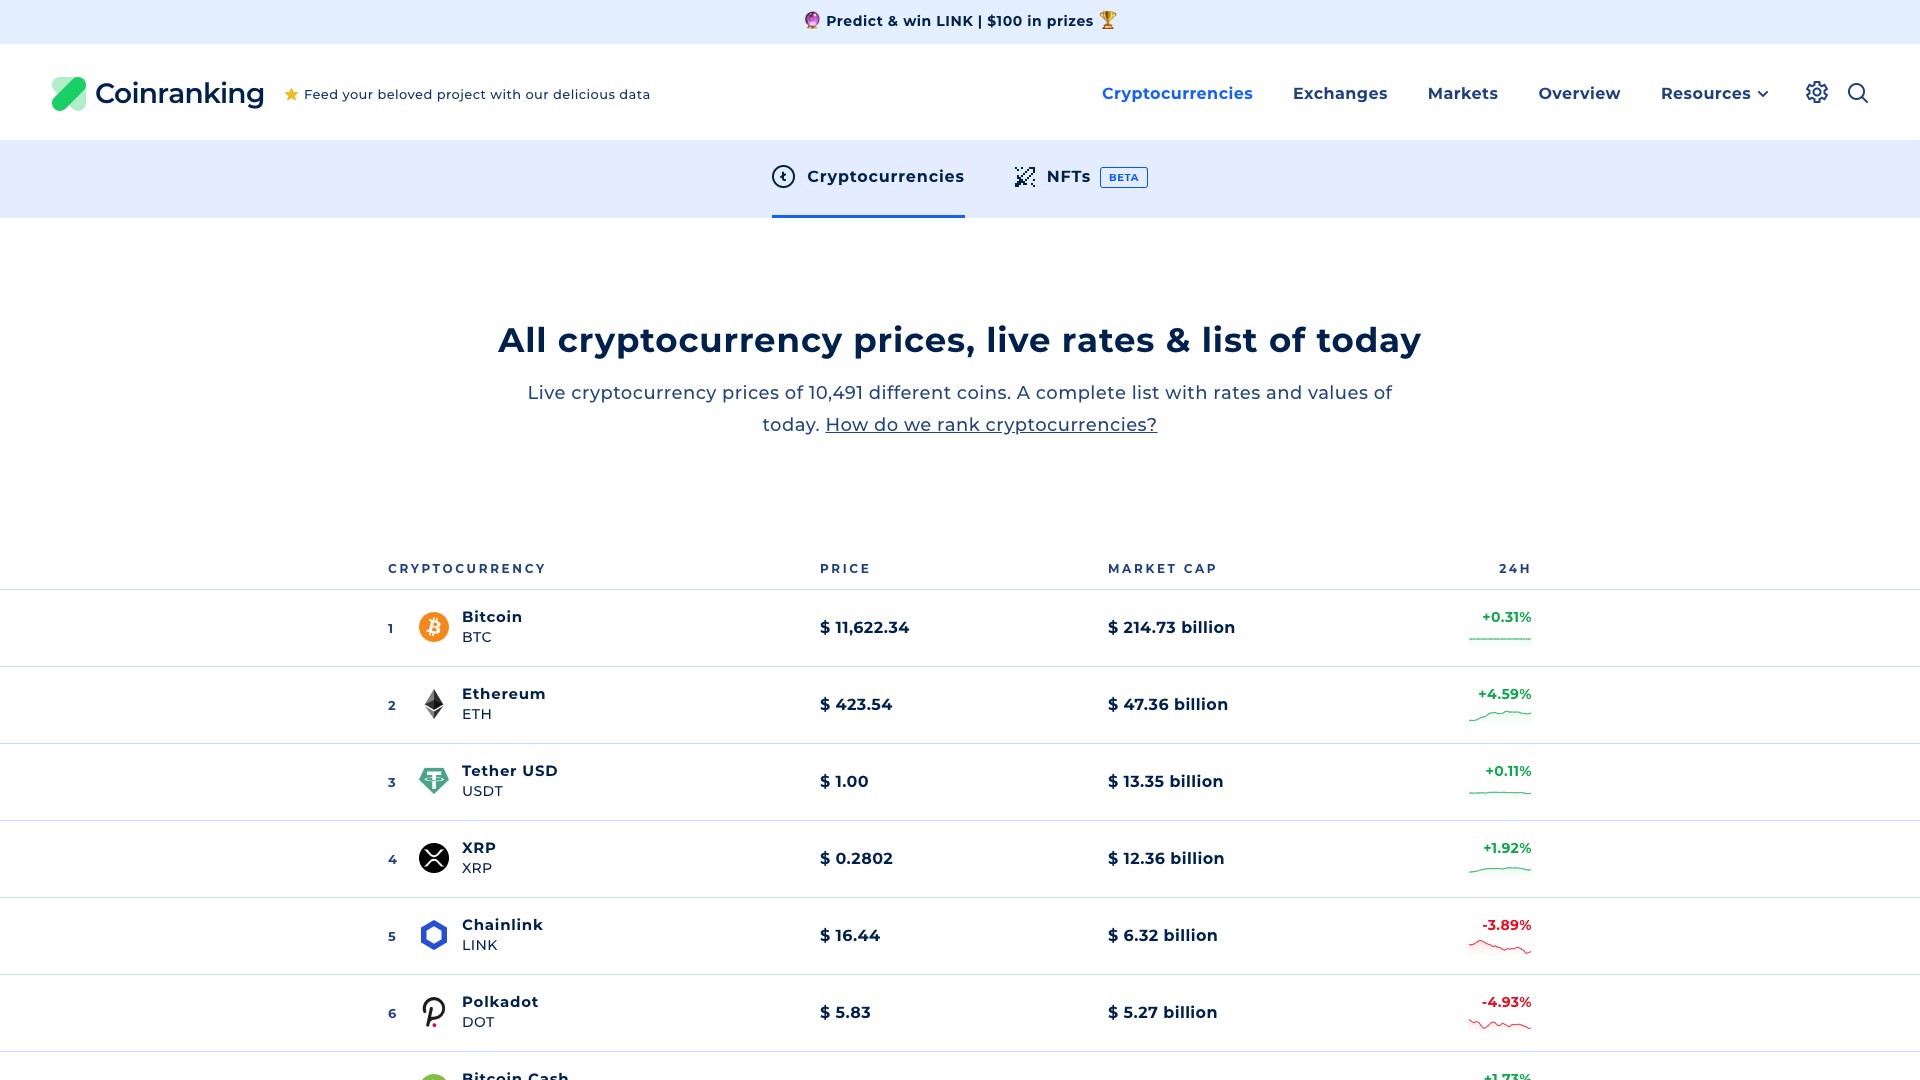
Task: Open "How do we rank cryptocurrencies?" link
Action: point(990,425)
